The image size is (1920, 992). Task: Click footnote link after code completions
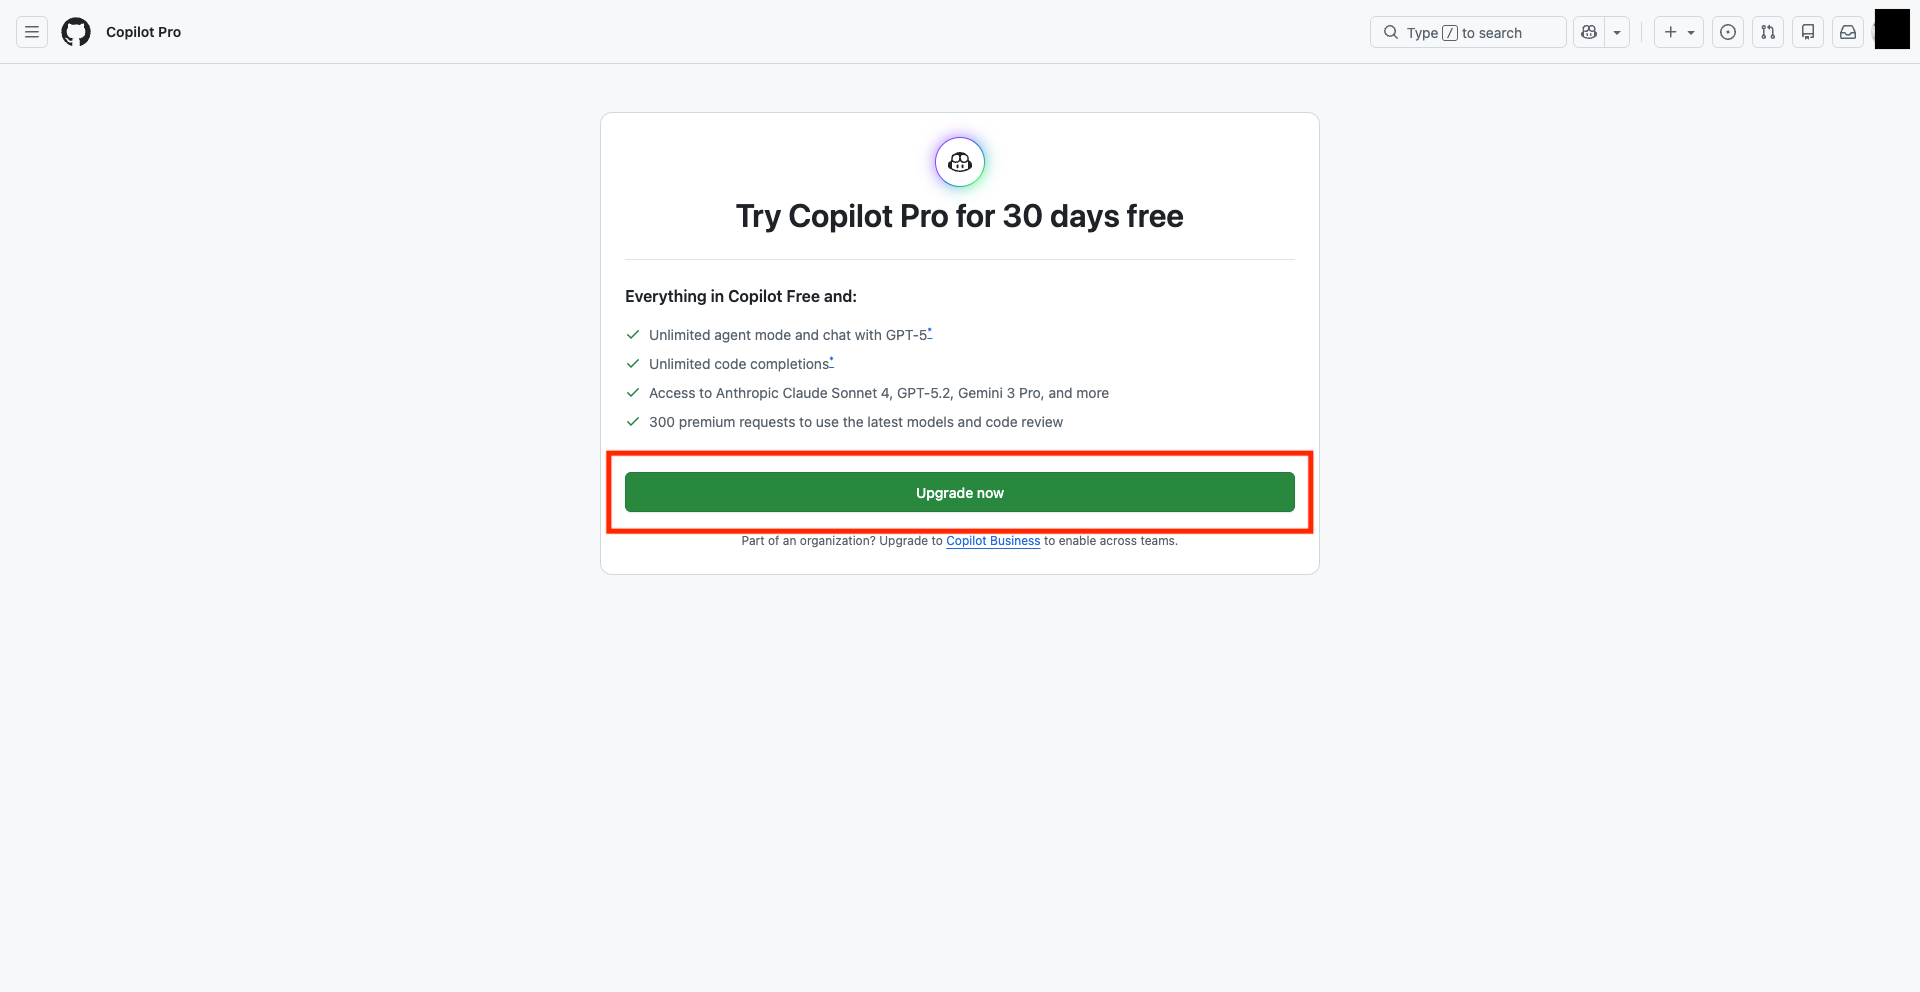pyautogui.click(x=832, y=360)
